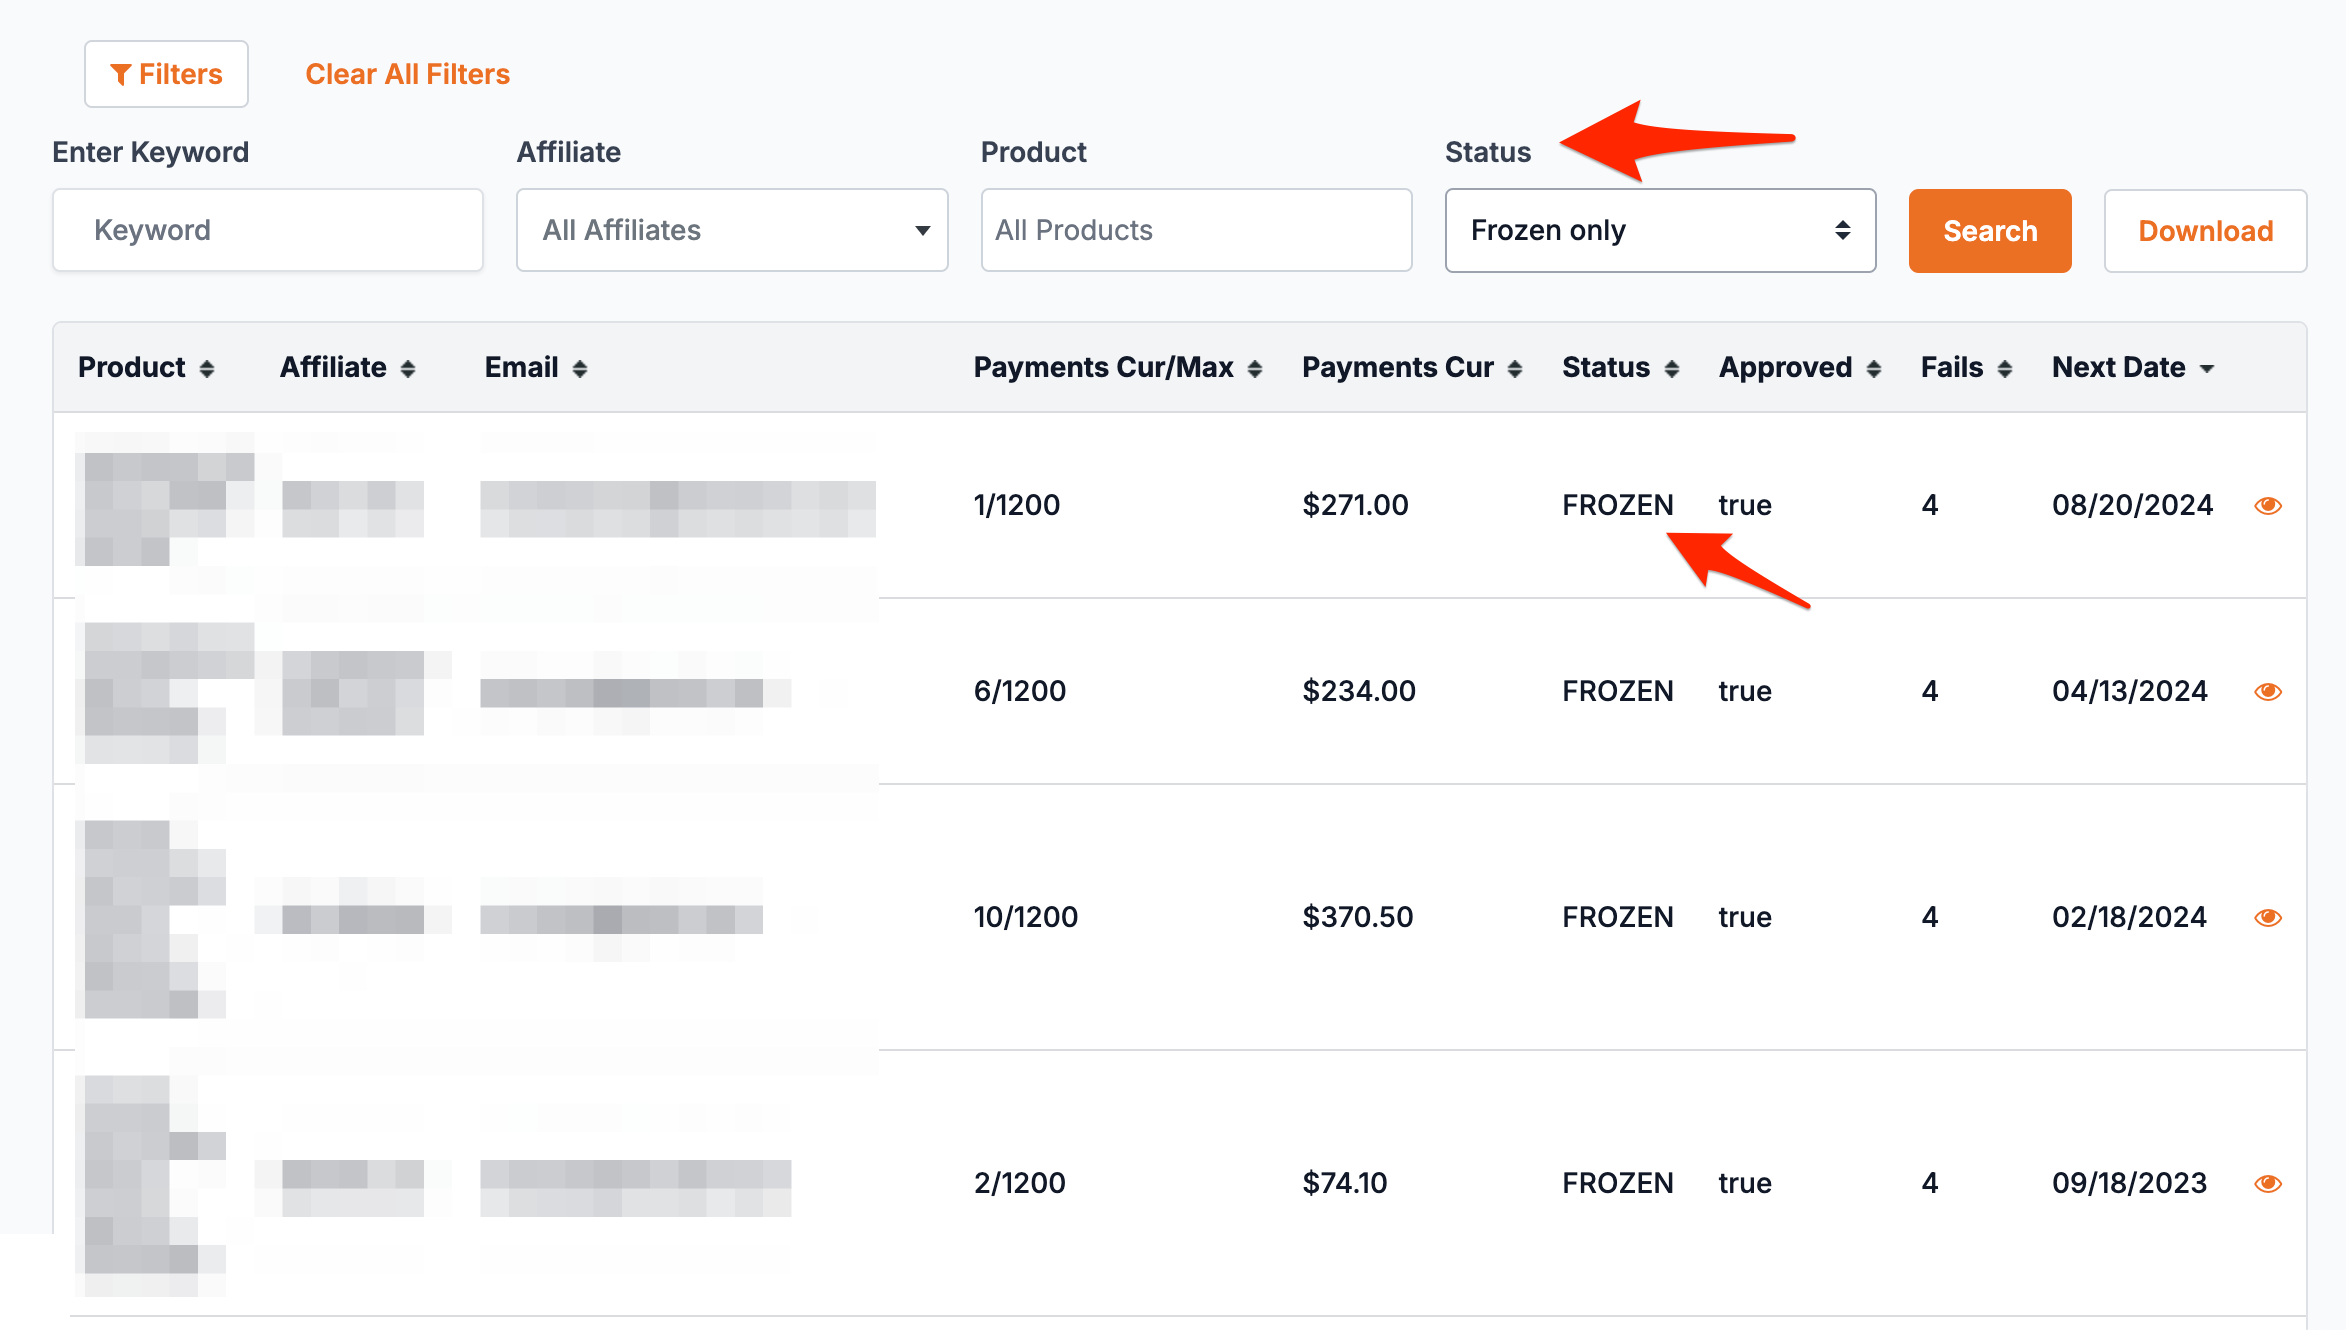Viewport: 2346px width, 1330px height.
Task: Sort by Approved column sort icon
Action: pos(1874,369)
